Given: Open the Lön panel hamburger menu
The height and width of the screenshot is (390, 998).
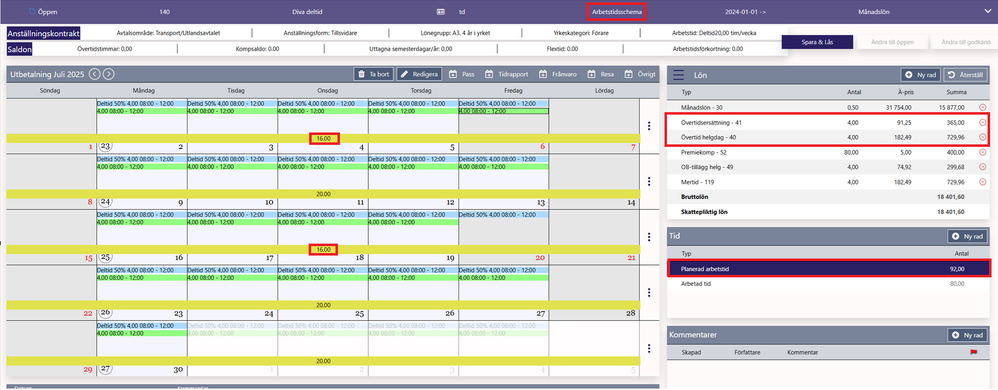Looking at the screenshot, I should pos(678,74).
